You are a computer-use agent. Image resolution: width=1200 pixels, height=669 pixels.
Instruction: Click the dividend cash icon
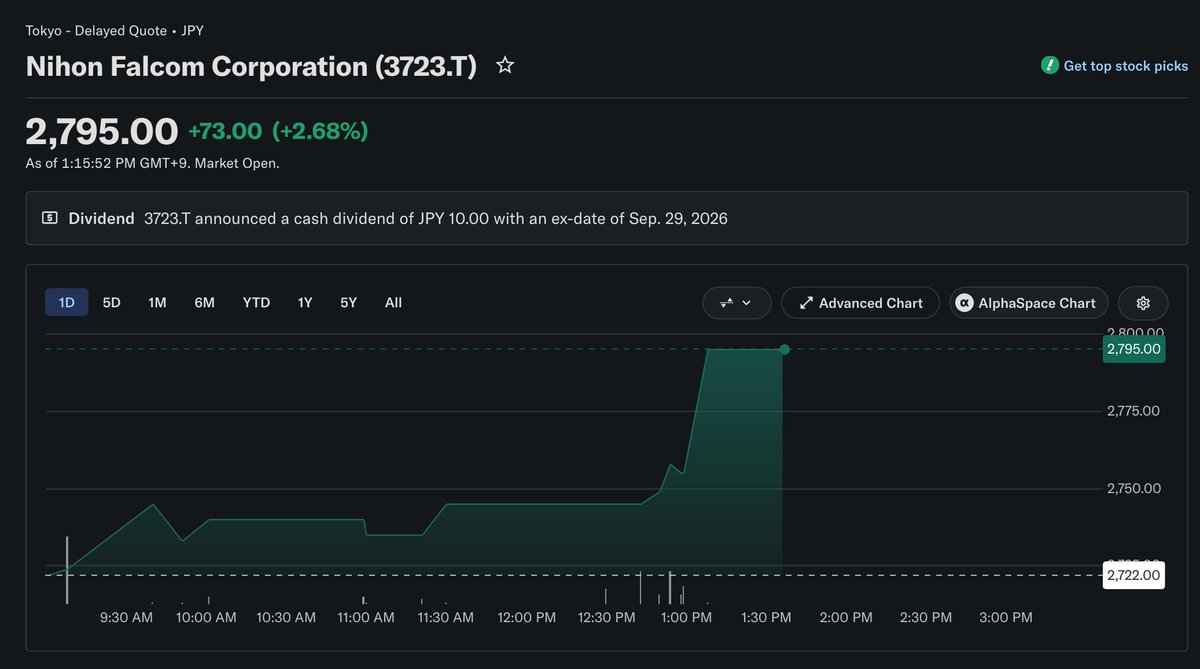pyautogui.click(x=50, y=218)
